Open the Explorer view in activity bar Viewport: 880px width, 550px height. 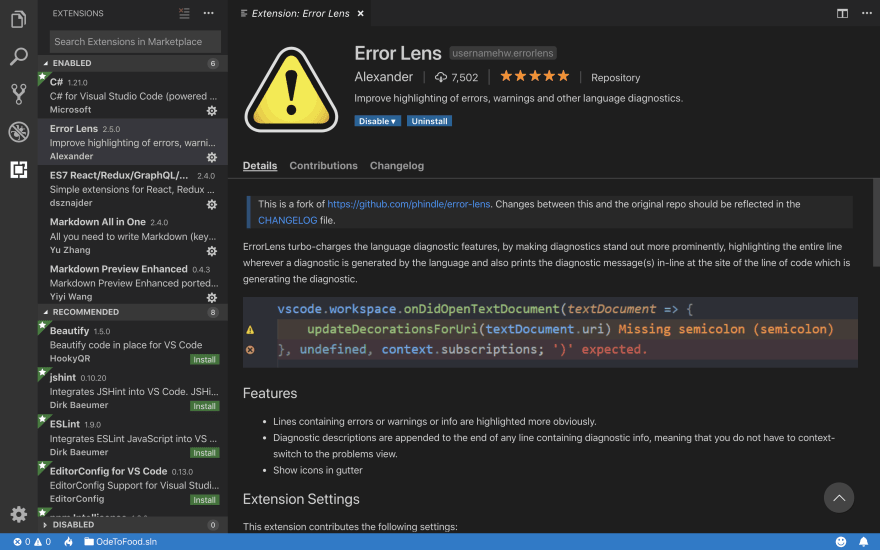click(x=19, y=19)
